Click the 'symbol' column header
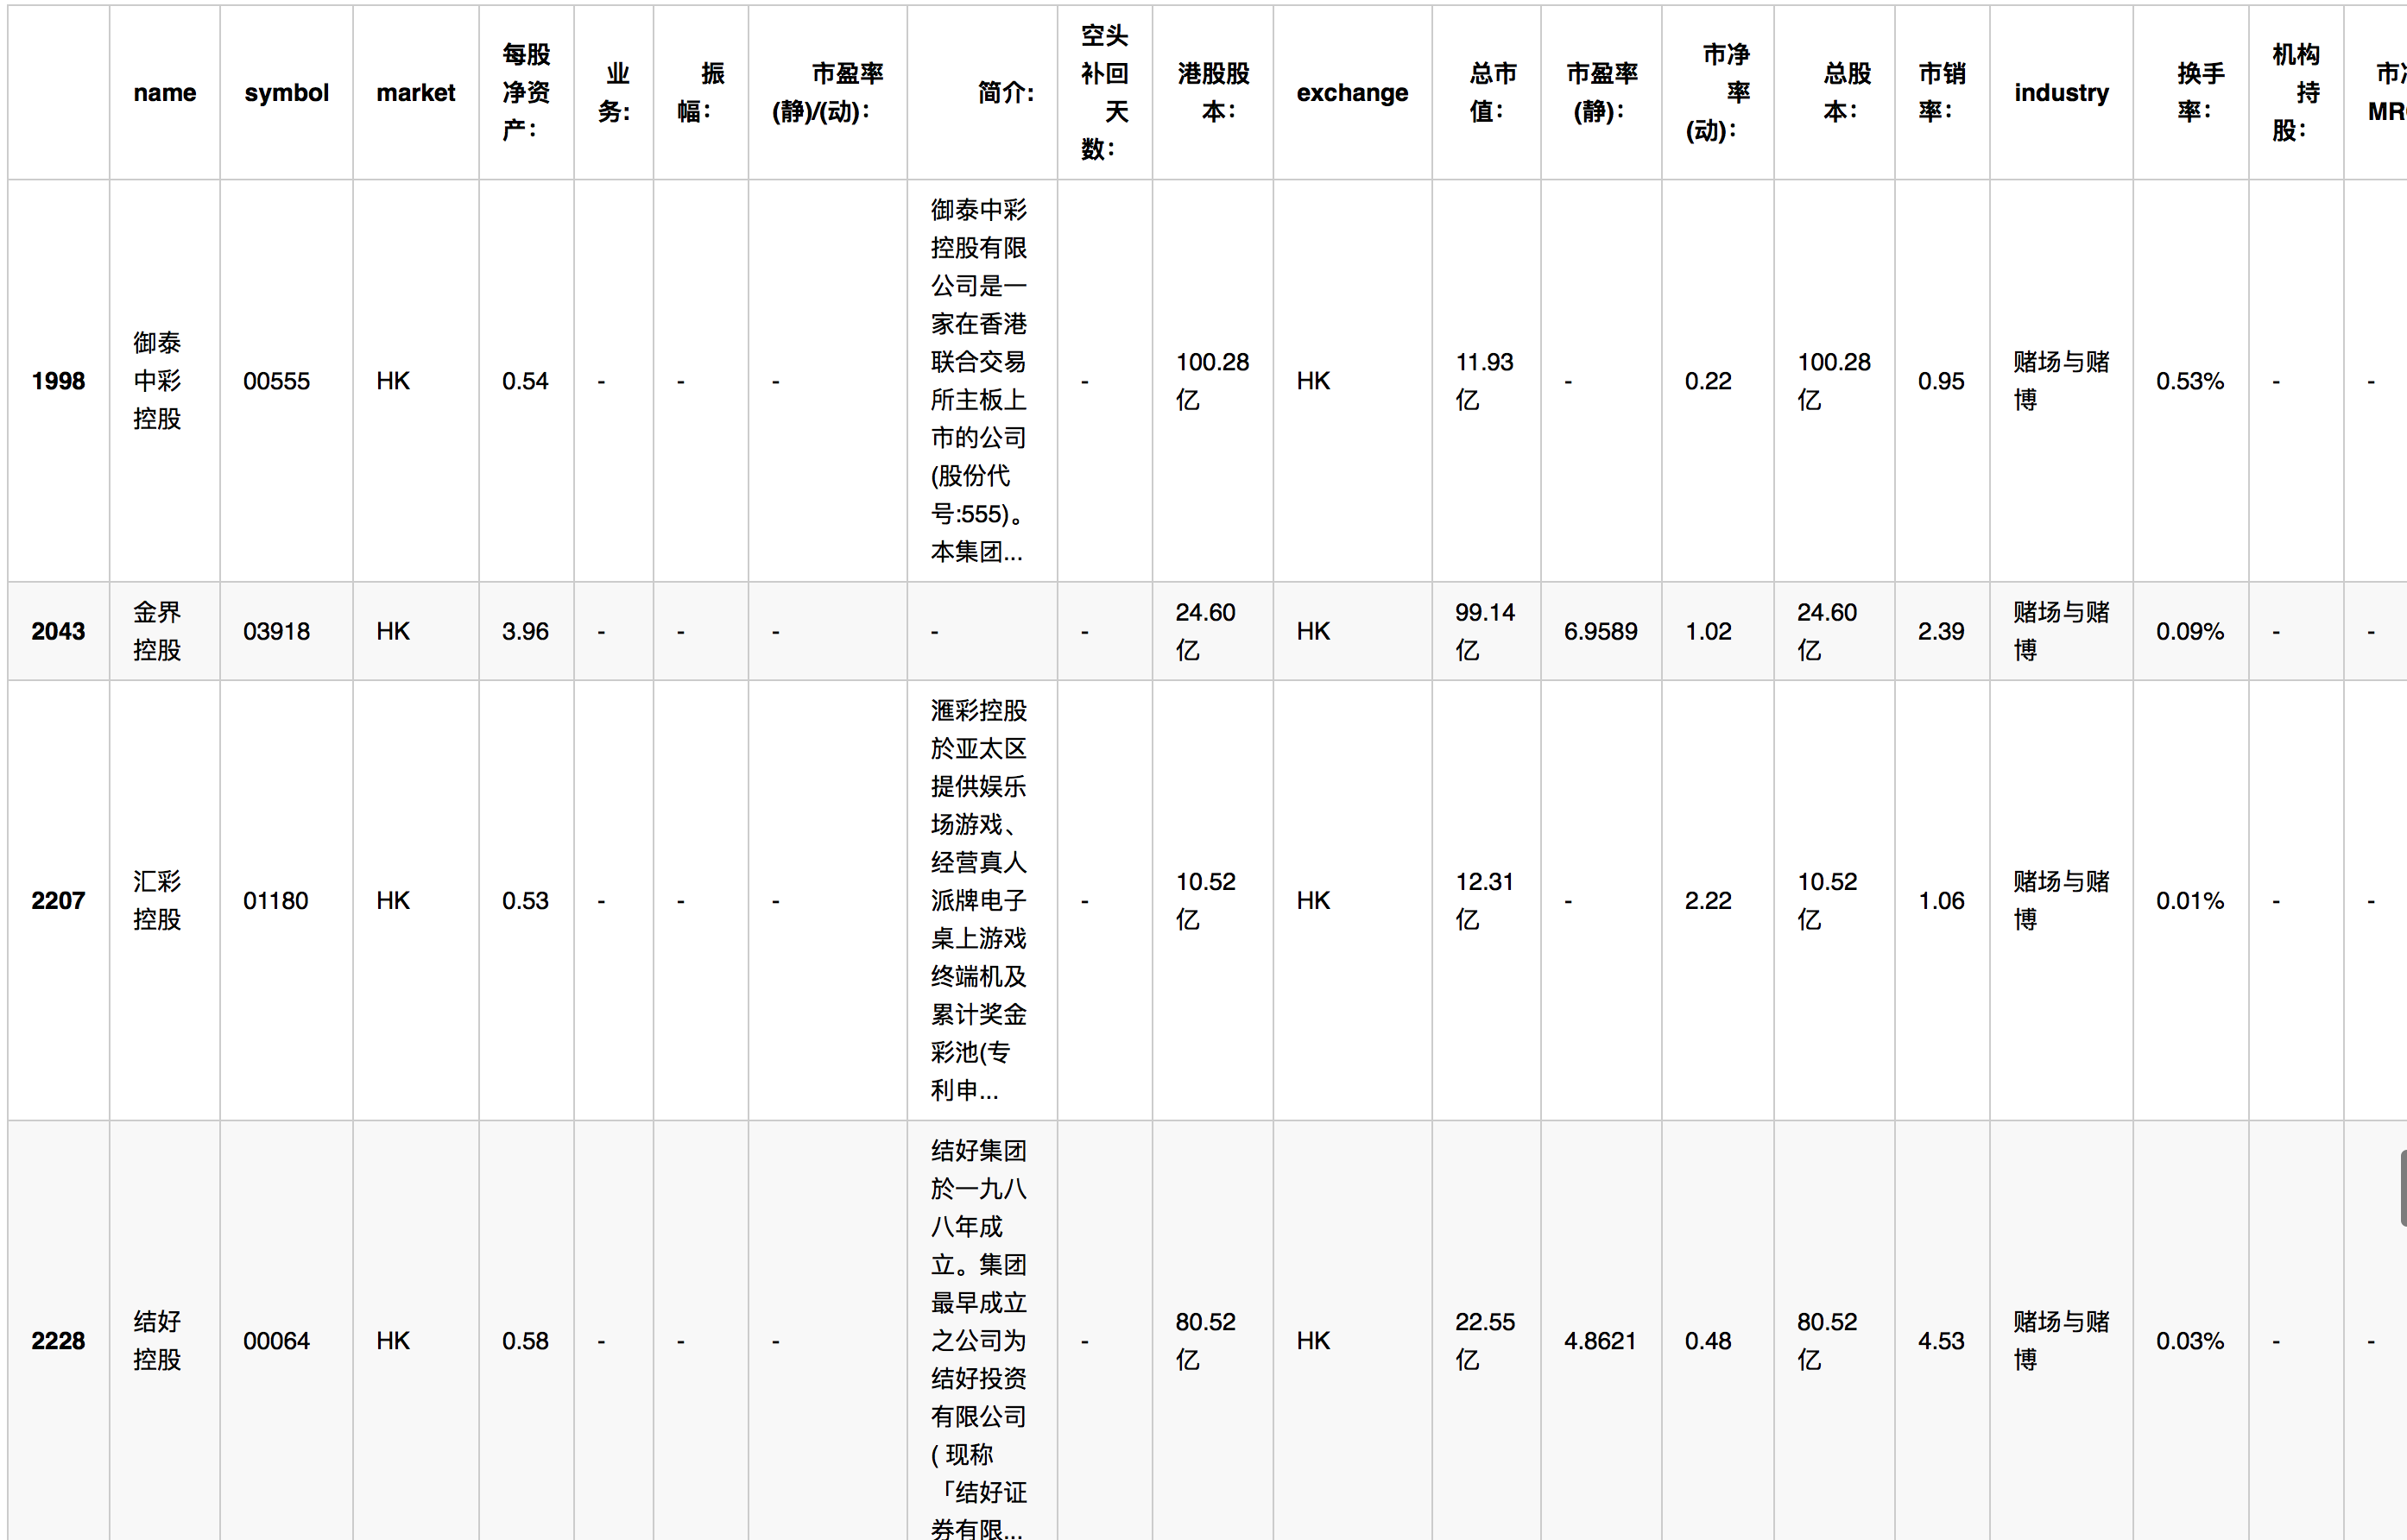2407x1540 pixels. (286, 92)
